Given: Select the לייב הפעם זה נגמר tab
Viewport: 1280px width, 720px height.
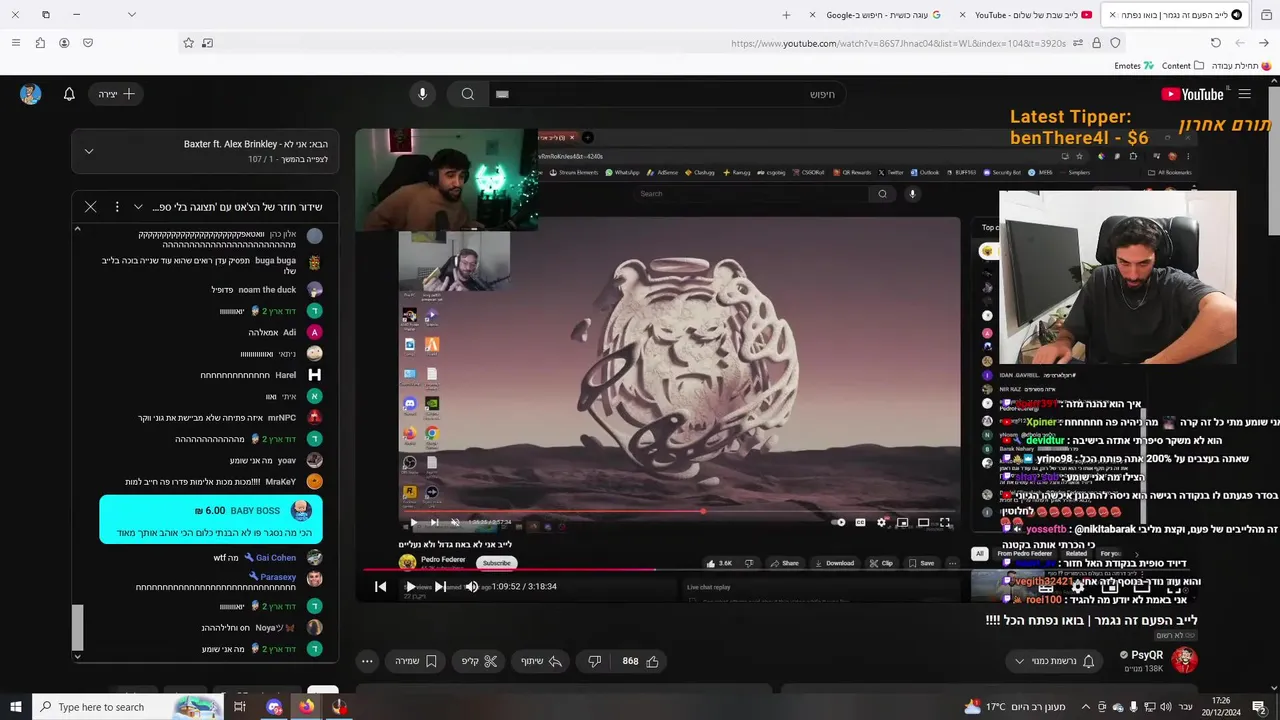Looking at the screenshot, I should (x=1175, y=15).
